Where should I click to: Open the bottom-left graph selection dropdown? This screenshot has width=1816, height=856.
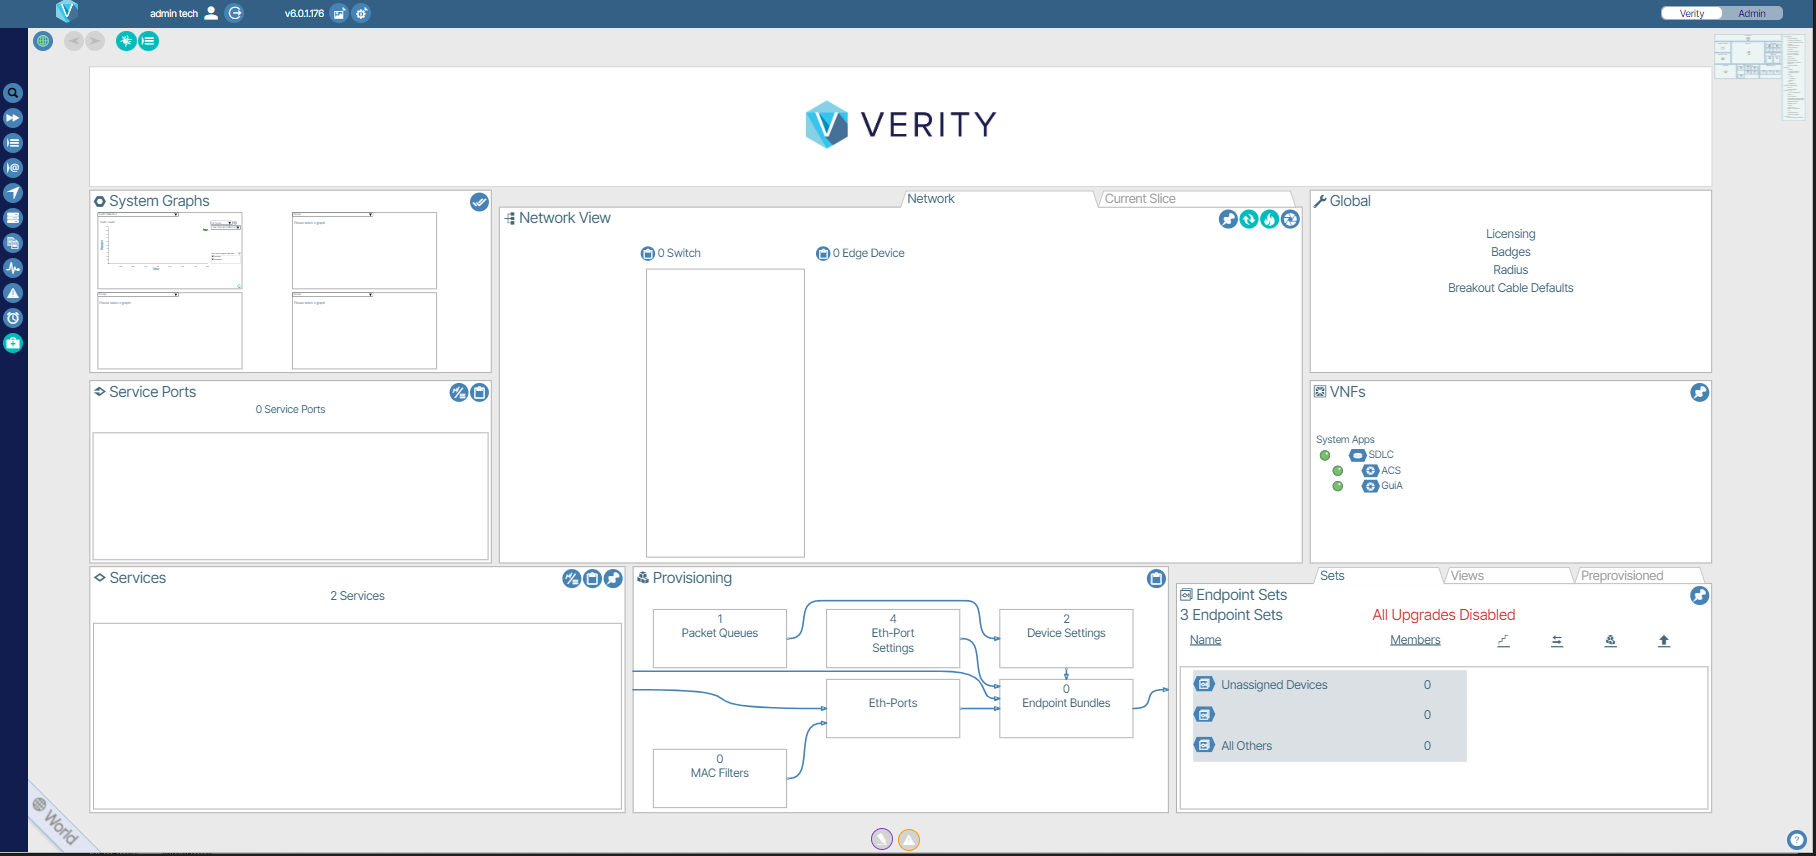click(139, 294)
